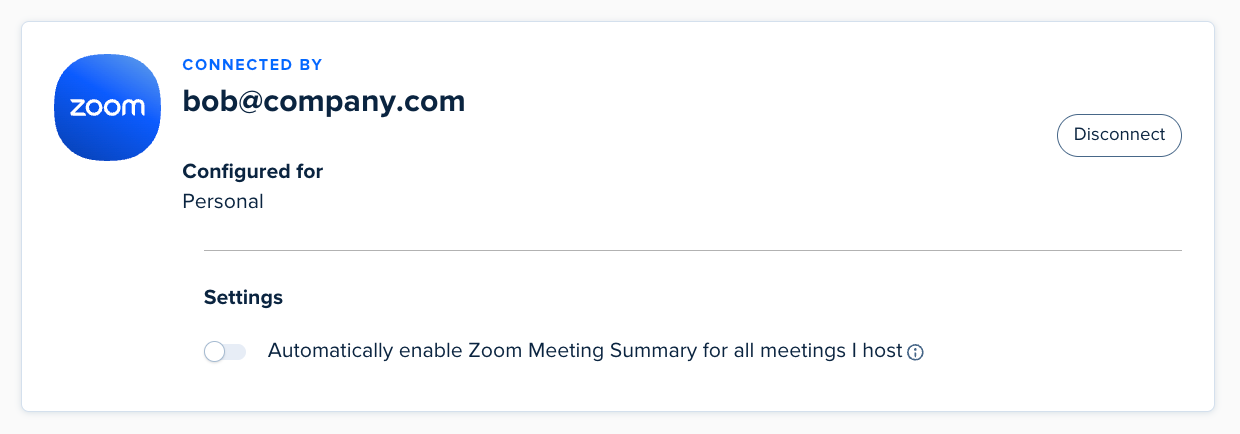This screenshot has height=434, width=1240.
Task: Select the CONNECTED BY label
Action: pos(252,65)
